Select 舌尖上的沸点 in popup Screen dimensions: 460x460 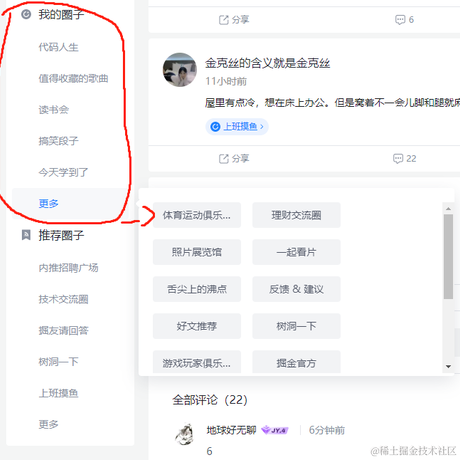coord(197,289)
